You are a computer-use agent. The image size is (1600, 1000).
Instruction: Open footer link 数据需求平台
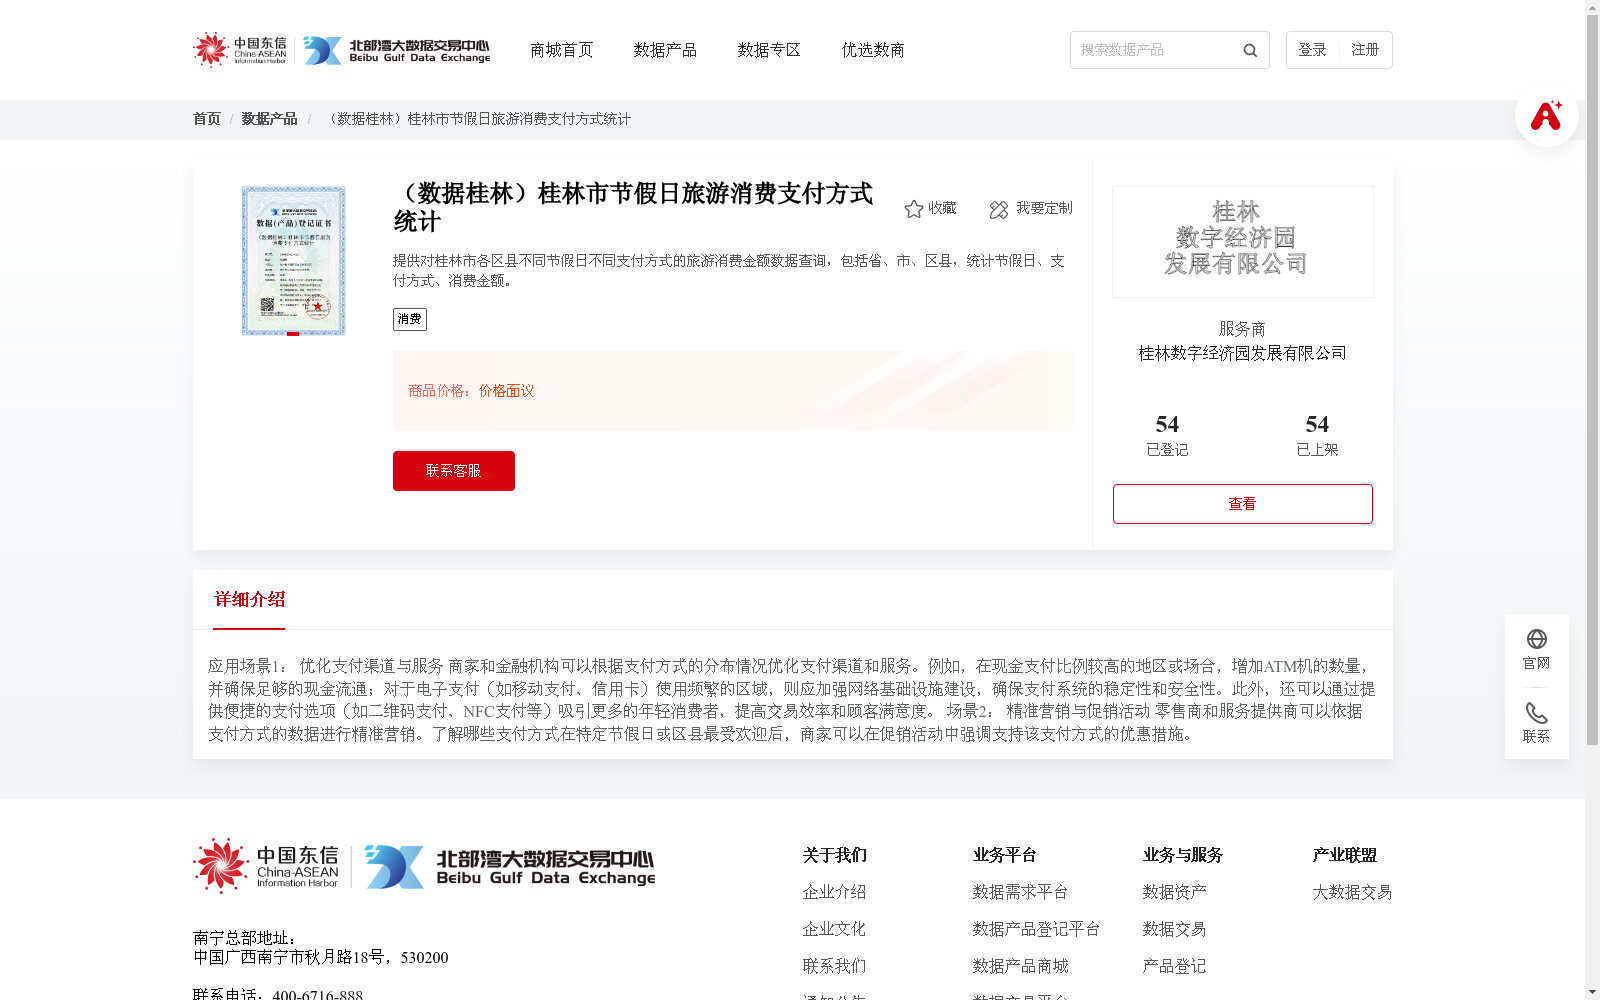point(1020,892)
